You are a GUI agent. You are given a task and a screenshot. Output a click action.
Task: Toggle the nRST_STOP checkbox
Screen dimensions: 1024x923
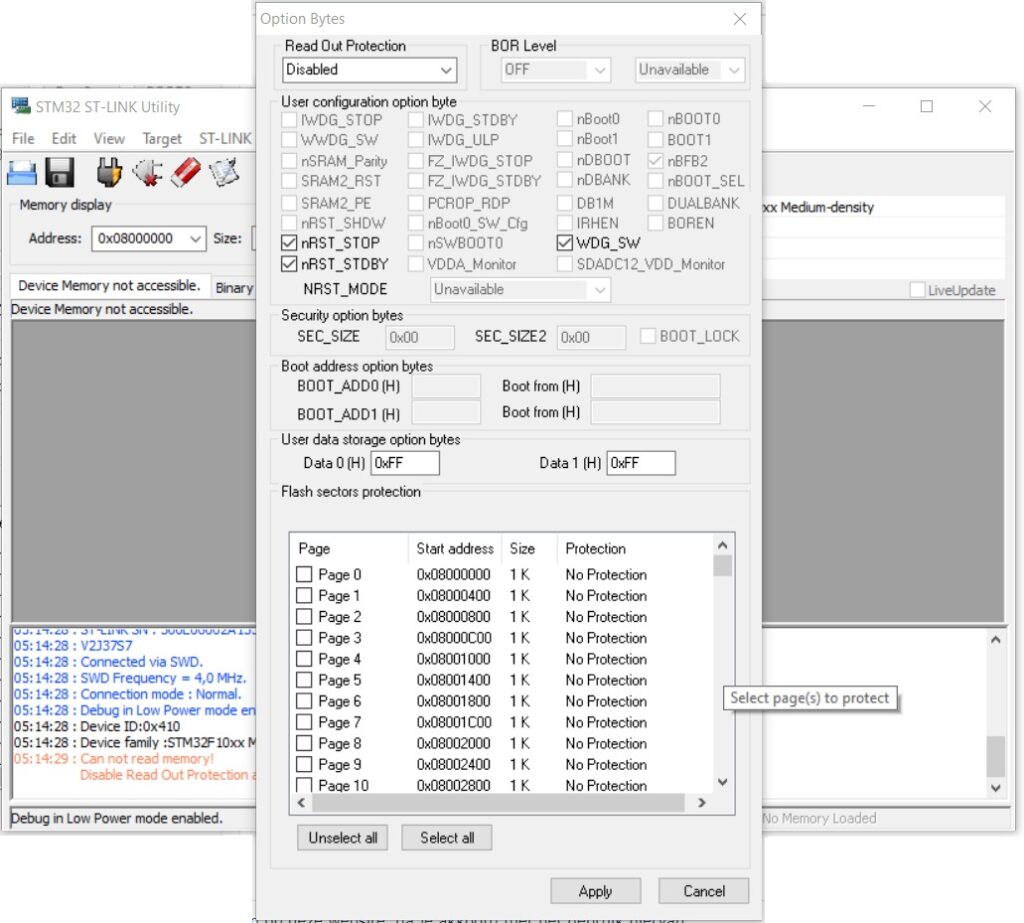point(289,243)
